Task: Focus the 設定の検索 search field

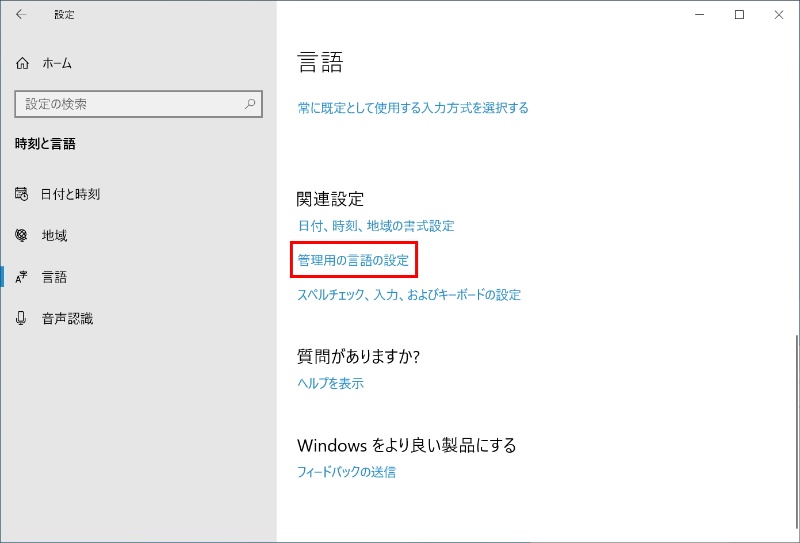Action: [125, 103]
